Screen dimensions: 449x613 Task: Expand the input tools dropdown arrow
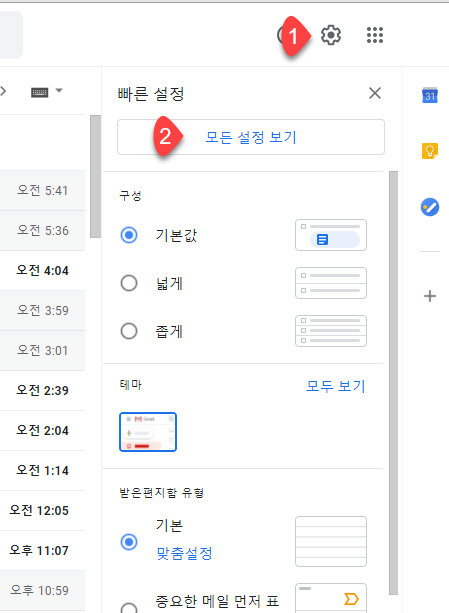[59, 91]
